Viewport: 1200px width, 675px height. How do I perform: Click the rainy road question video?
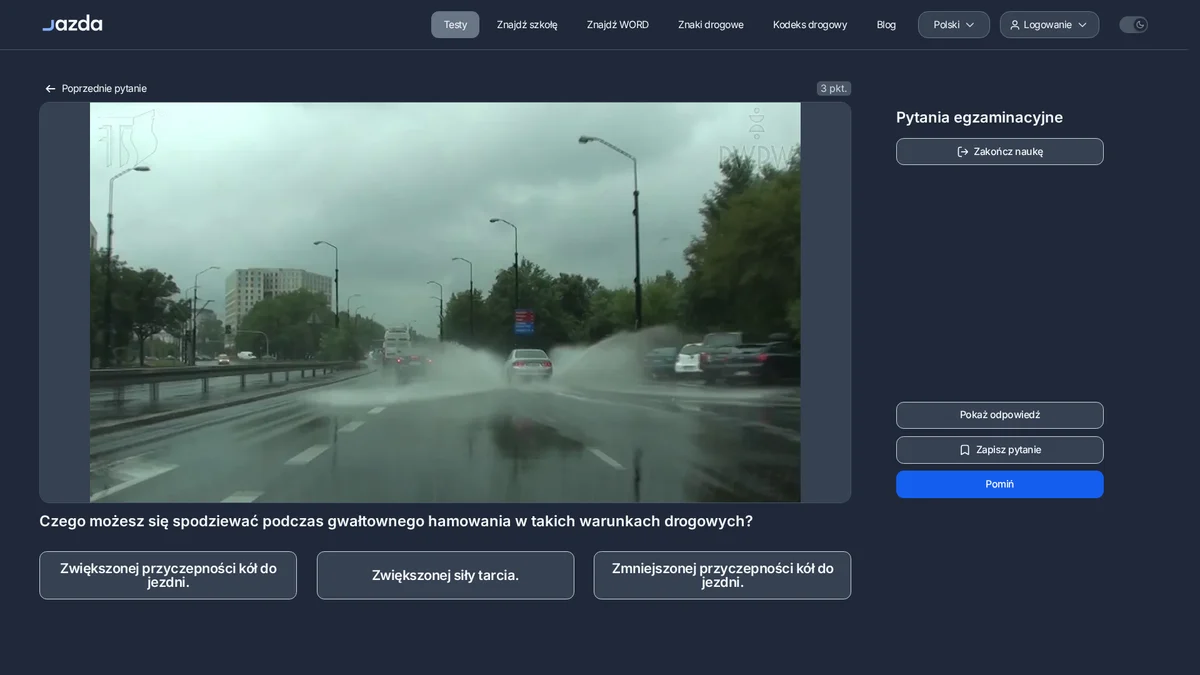click(x=445, y=302)
